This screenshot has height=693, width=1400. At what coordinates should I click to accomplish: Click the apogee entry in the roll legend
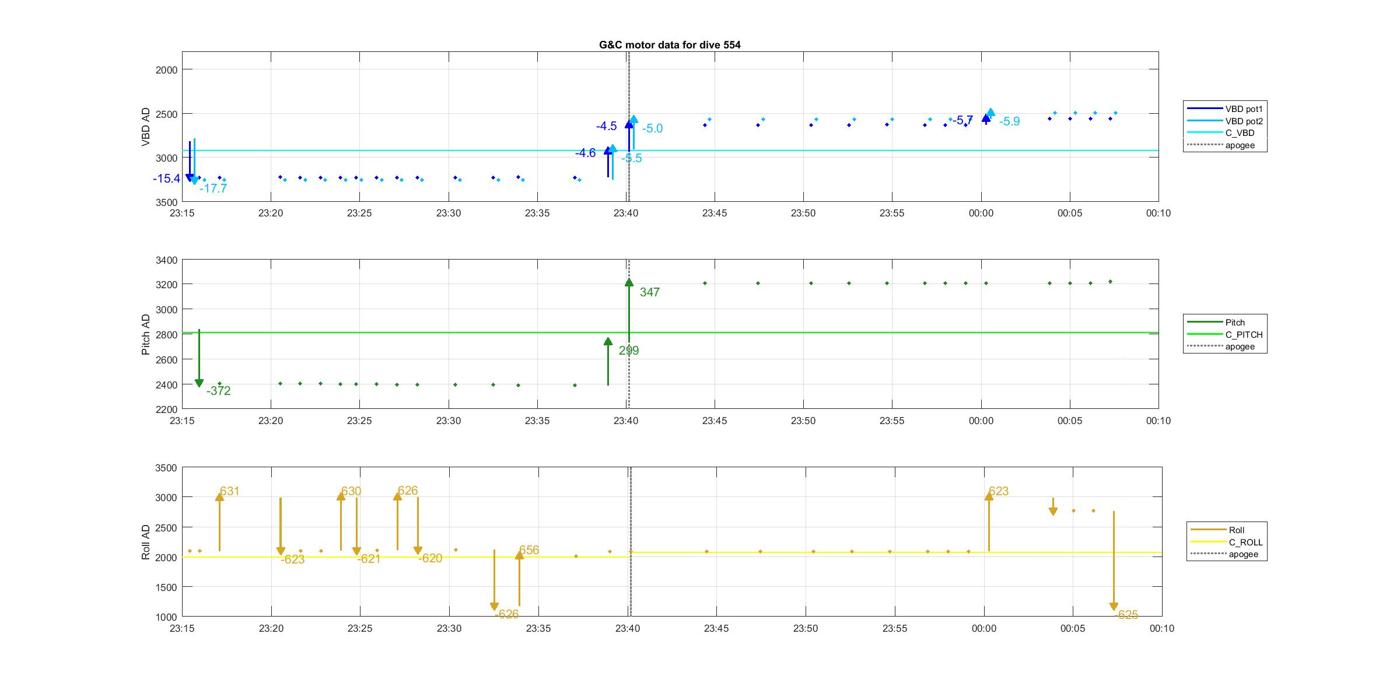coord(1225,554)
